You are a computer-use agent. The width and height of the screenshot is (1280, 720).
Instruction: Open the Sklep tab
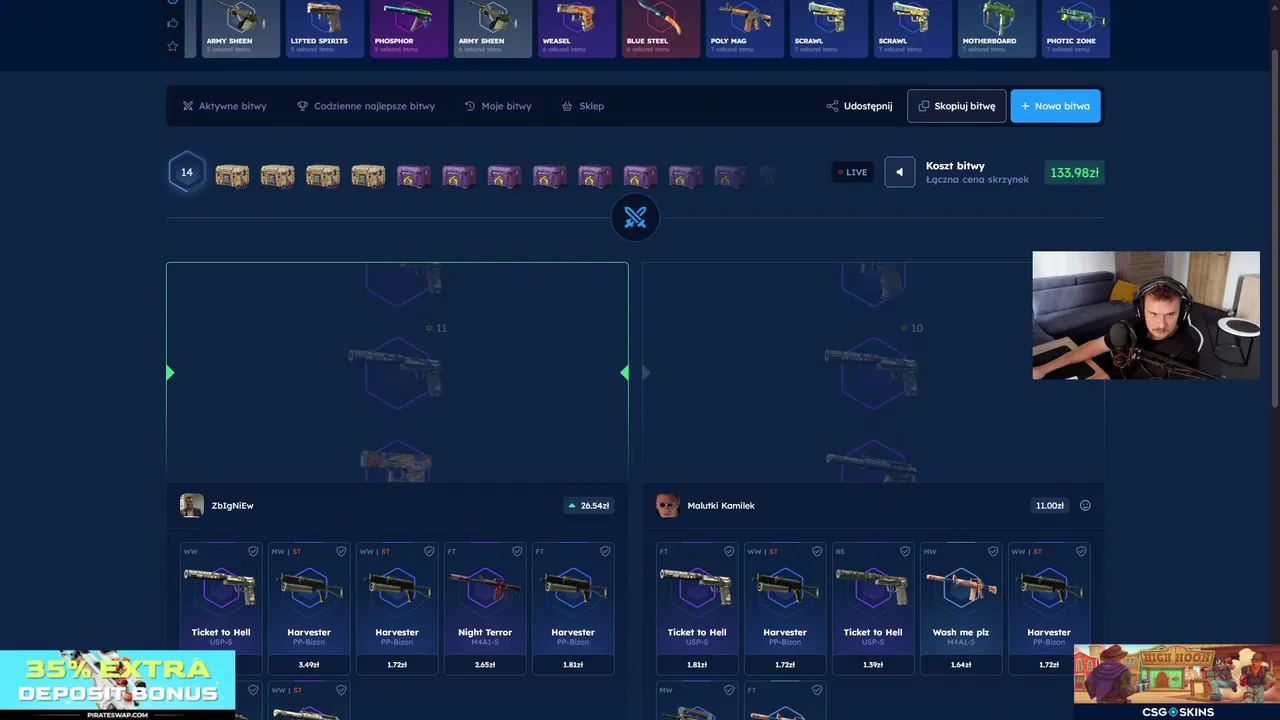pos(583,106)
